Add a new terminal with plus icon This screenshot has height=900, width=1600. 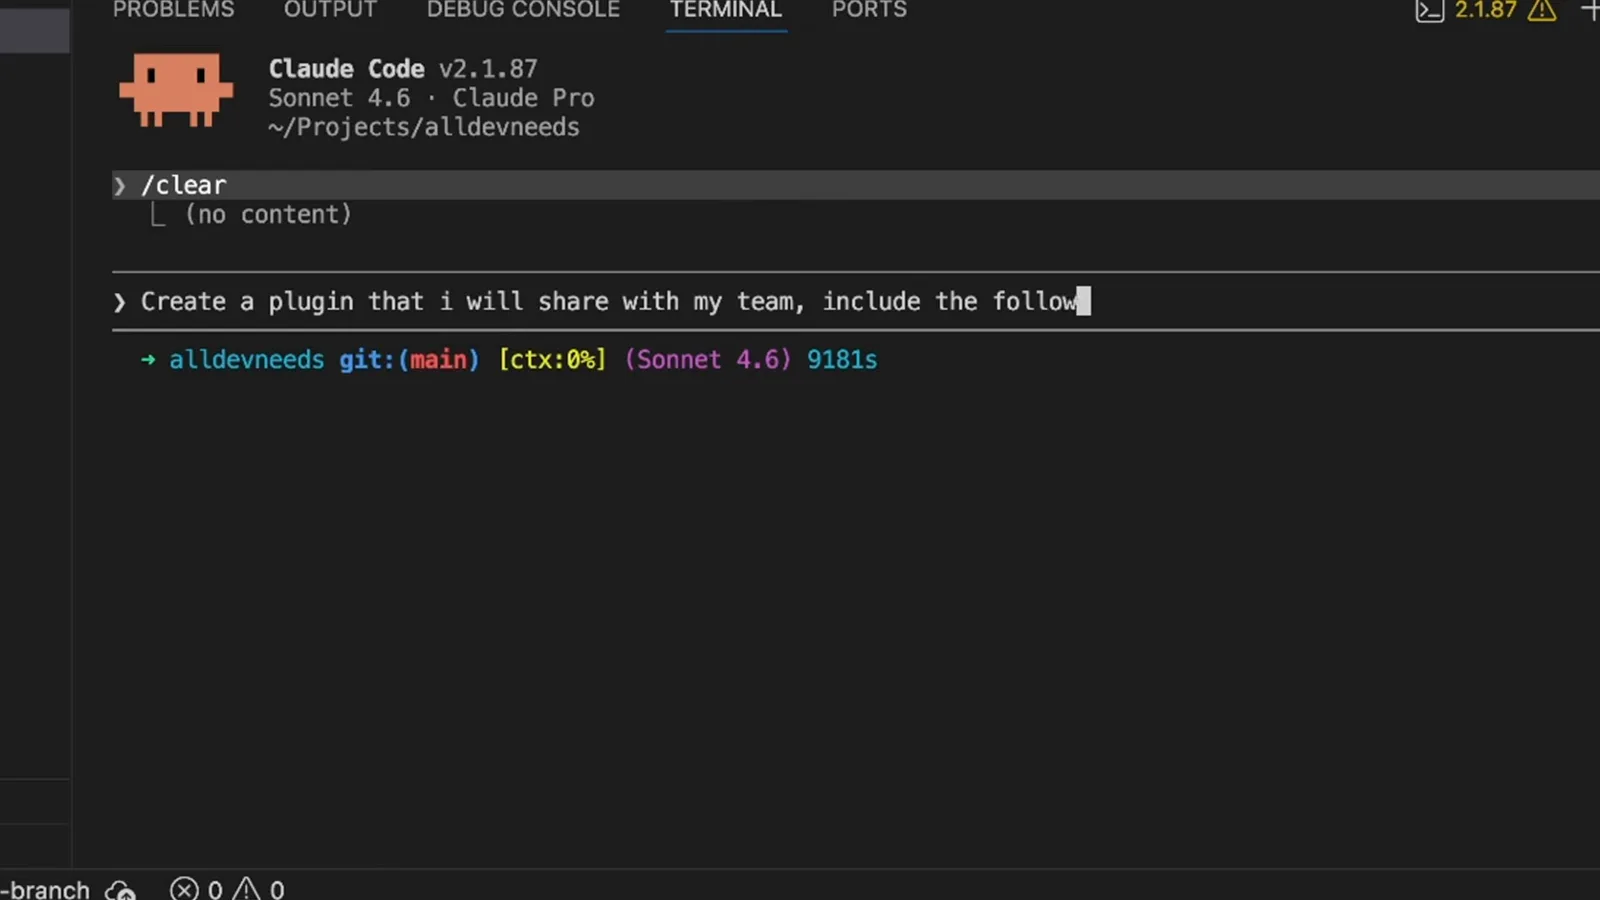(x=1590, y=10)
